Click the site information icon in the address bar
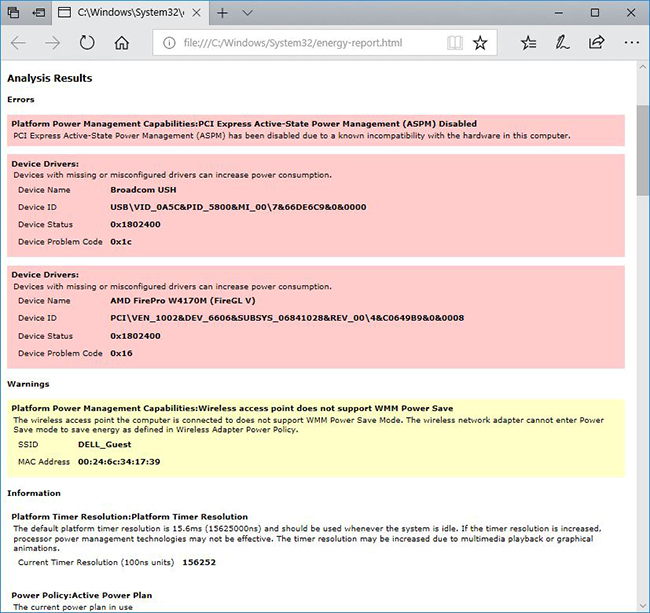The image size is (650, 613). [x=168, y=43]
